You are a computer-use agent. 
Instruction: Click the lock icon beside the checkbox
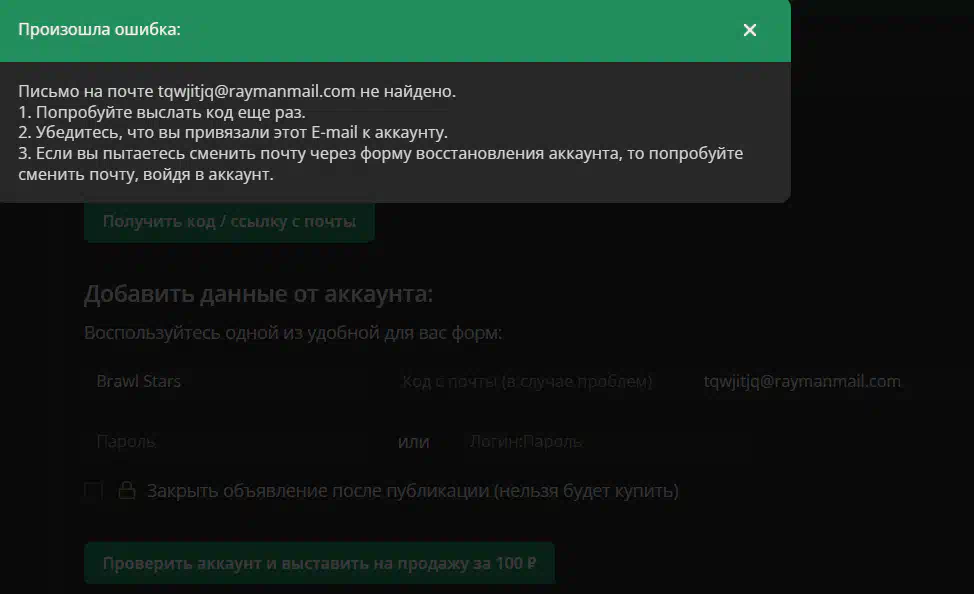(x=127, y=491)
